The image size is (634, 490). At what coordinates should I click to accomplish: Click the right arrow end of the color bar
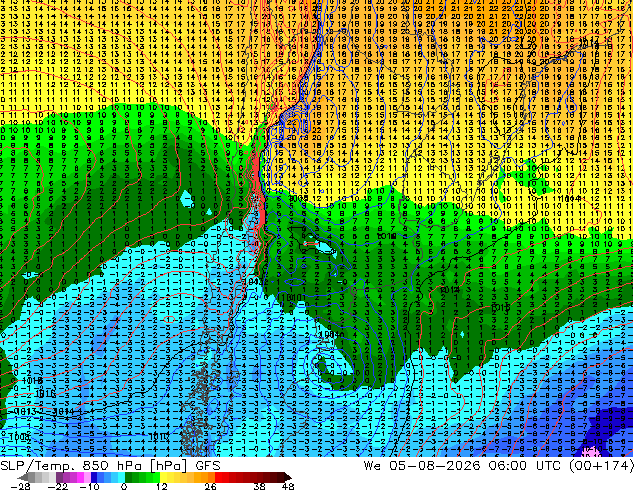click(x=288, y=477)
